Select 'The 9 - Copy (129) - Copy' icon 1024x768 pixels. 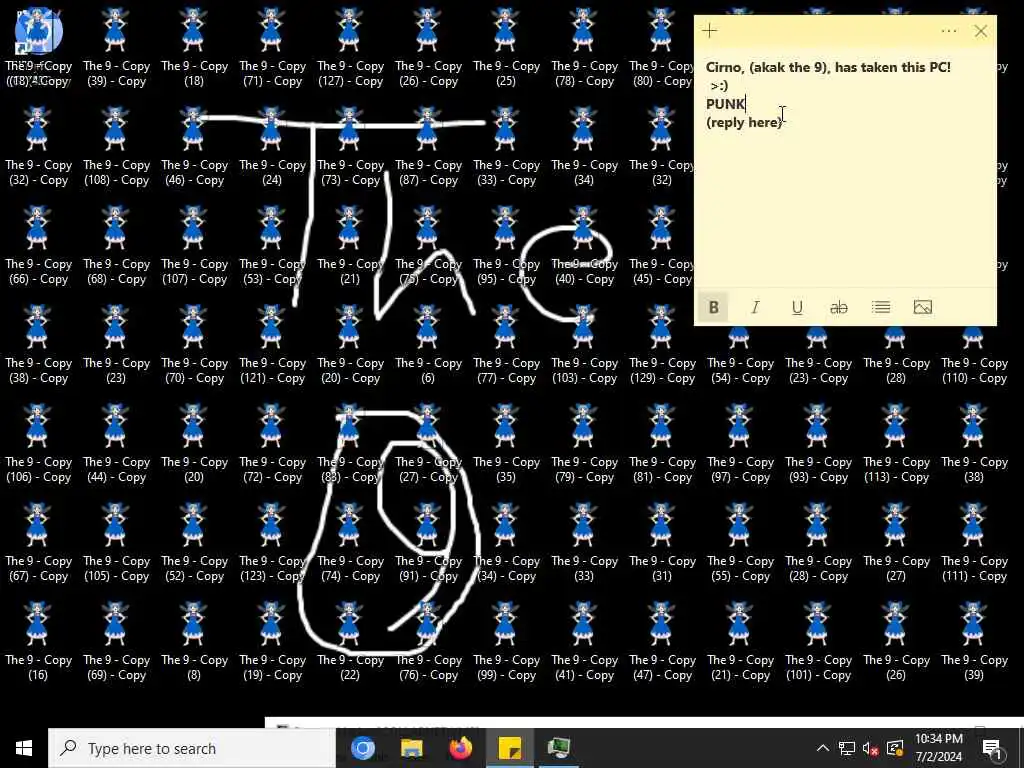662,344
